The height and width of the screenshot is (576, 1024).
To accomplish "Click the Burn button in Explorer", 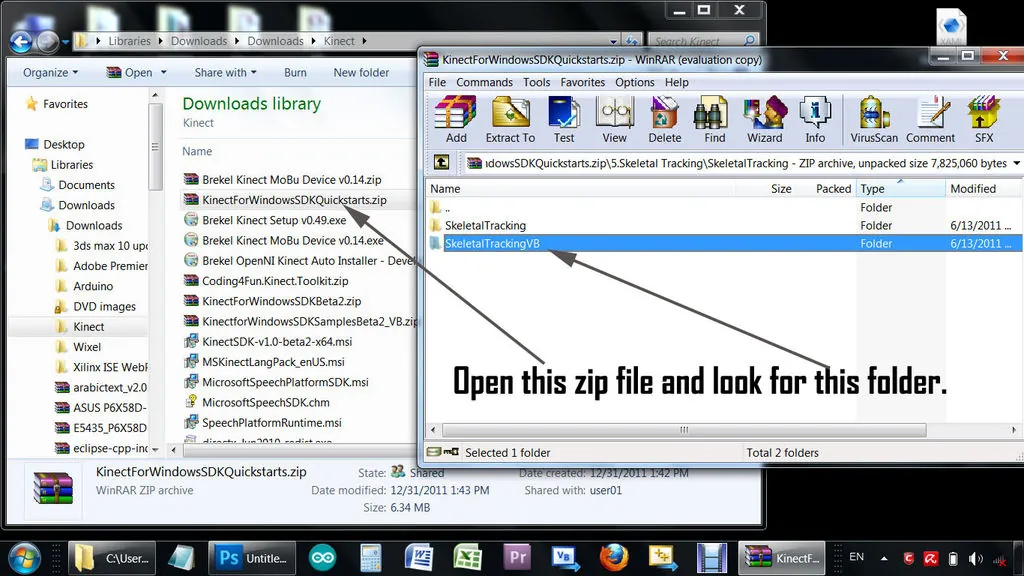I will (295, 73).
